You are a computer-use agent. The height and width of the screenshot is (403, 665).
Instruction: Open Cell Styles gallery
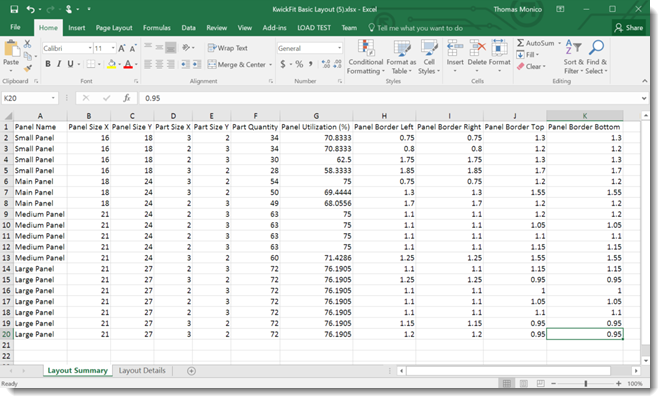point(429,57)
